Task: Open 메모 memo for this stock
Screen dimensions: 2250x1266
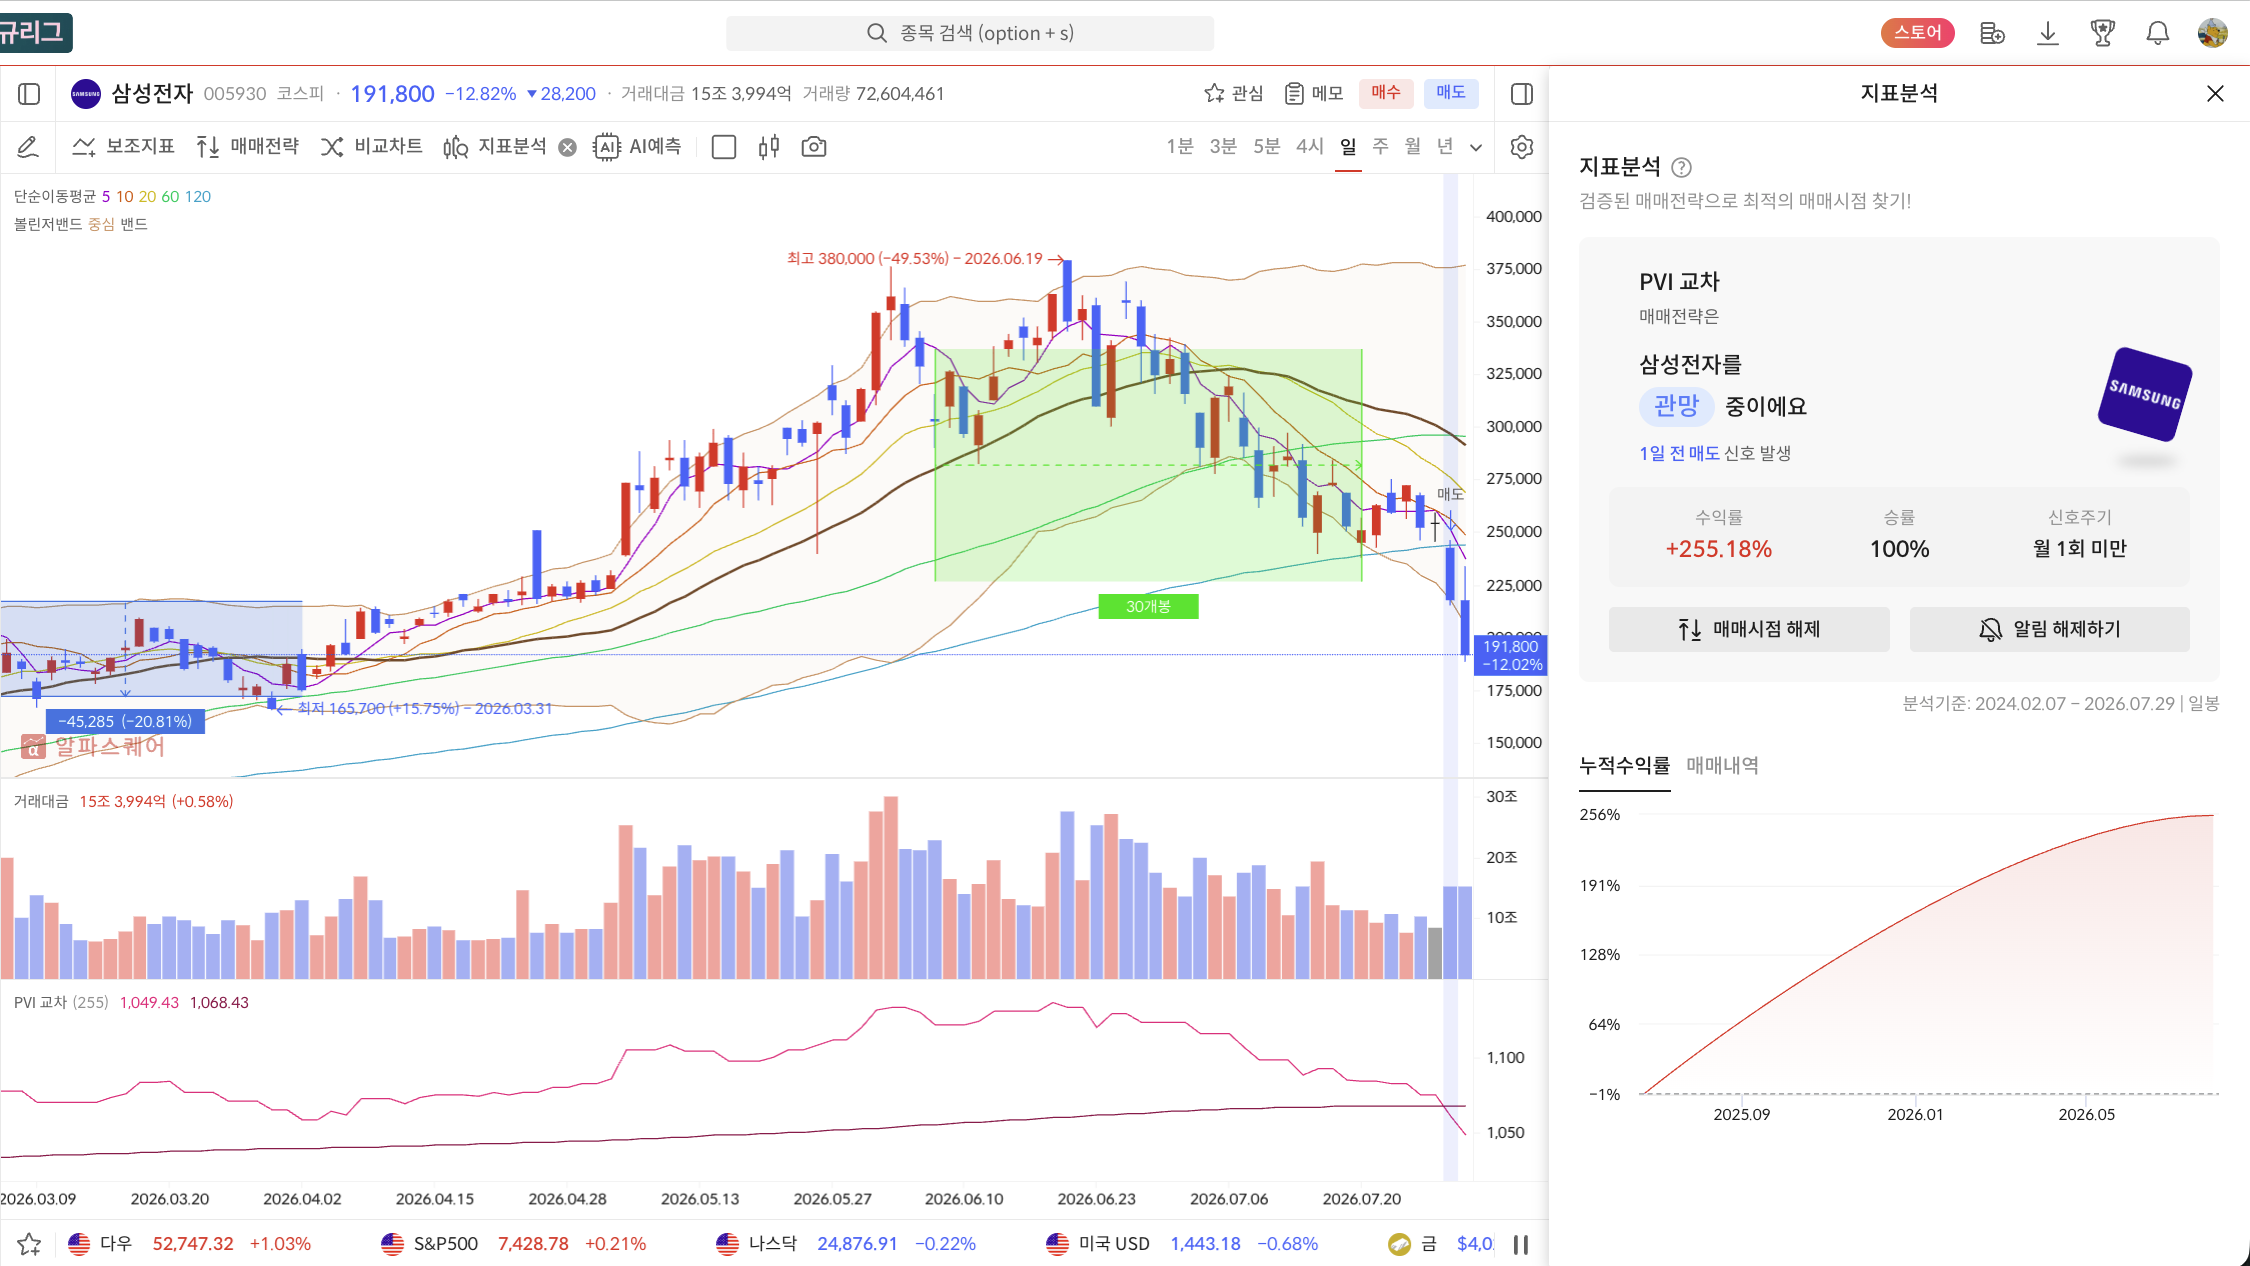Action: tap(1314, 93)
